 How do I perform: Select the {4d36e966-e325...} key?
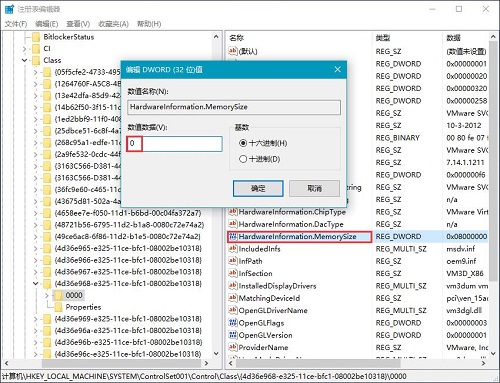pyautogui.click(x=128, y=260)
